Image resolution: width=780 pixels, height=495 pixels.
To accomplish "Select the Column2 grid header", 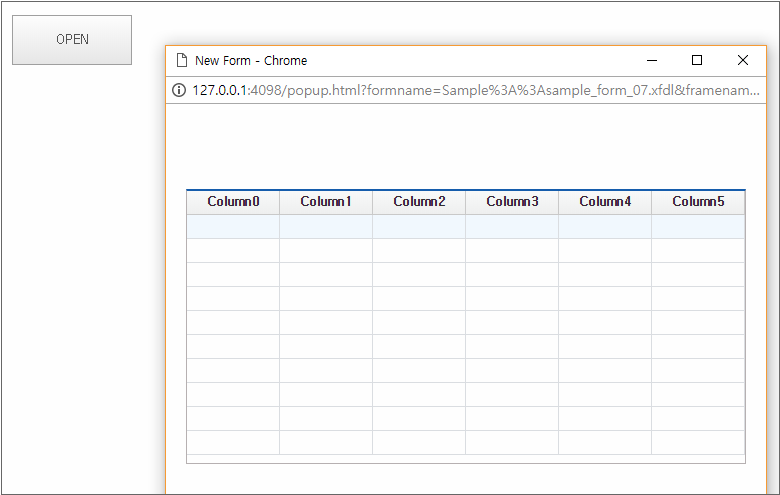I will point(419,202).
